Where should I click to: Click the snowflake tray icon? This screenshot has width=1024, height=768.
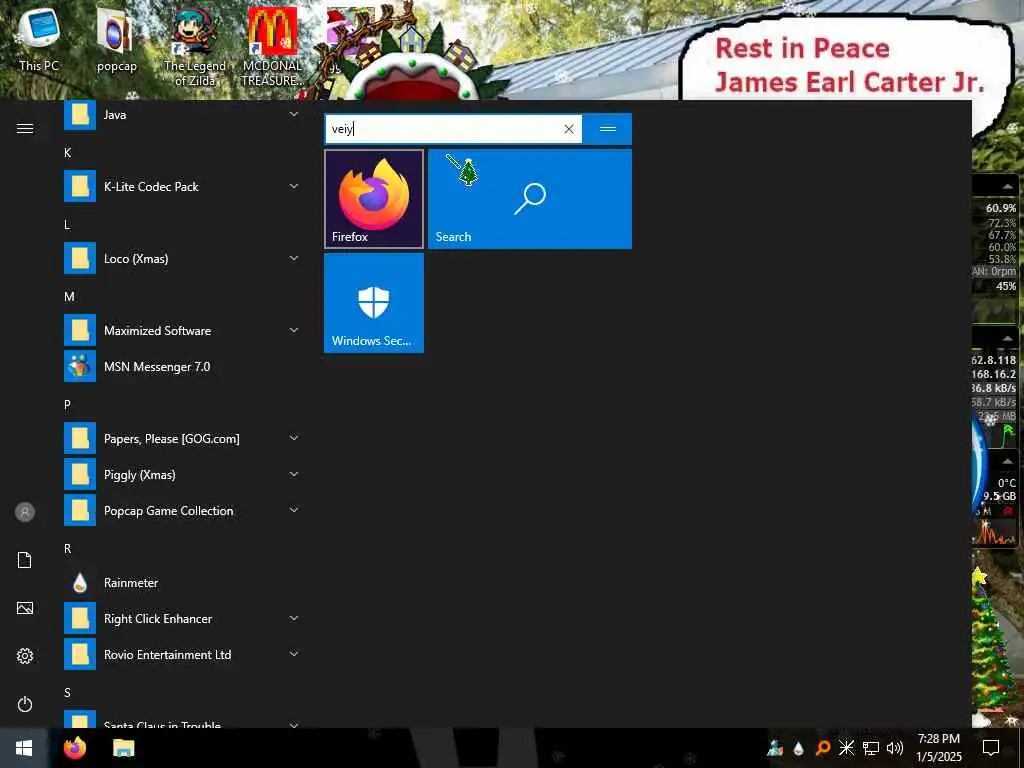846,748
